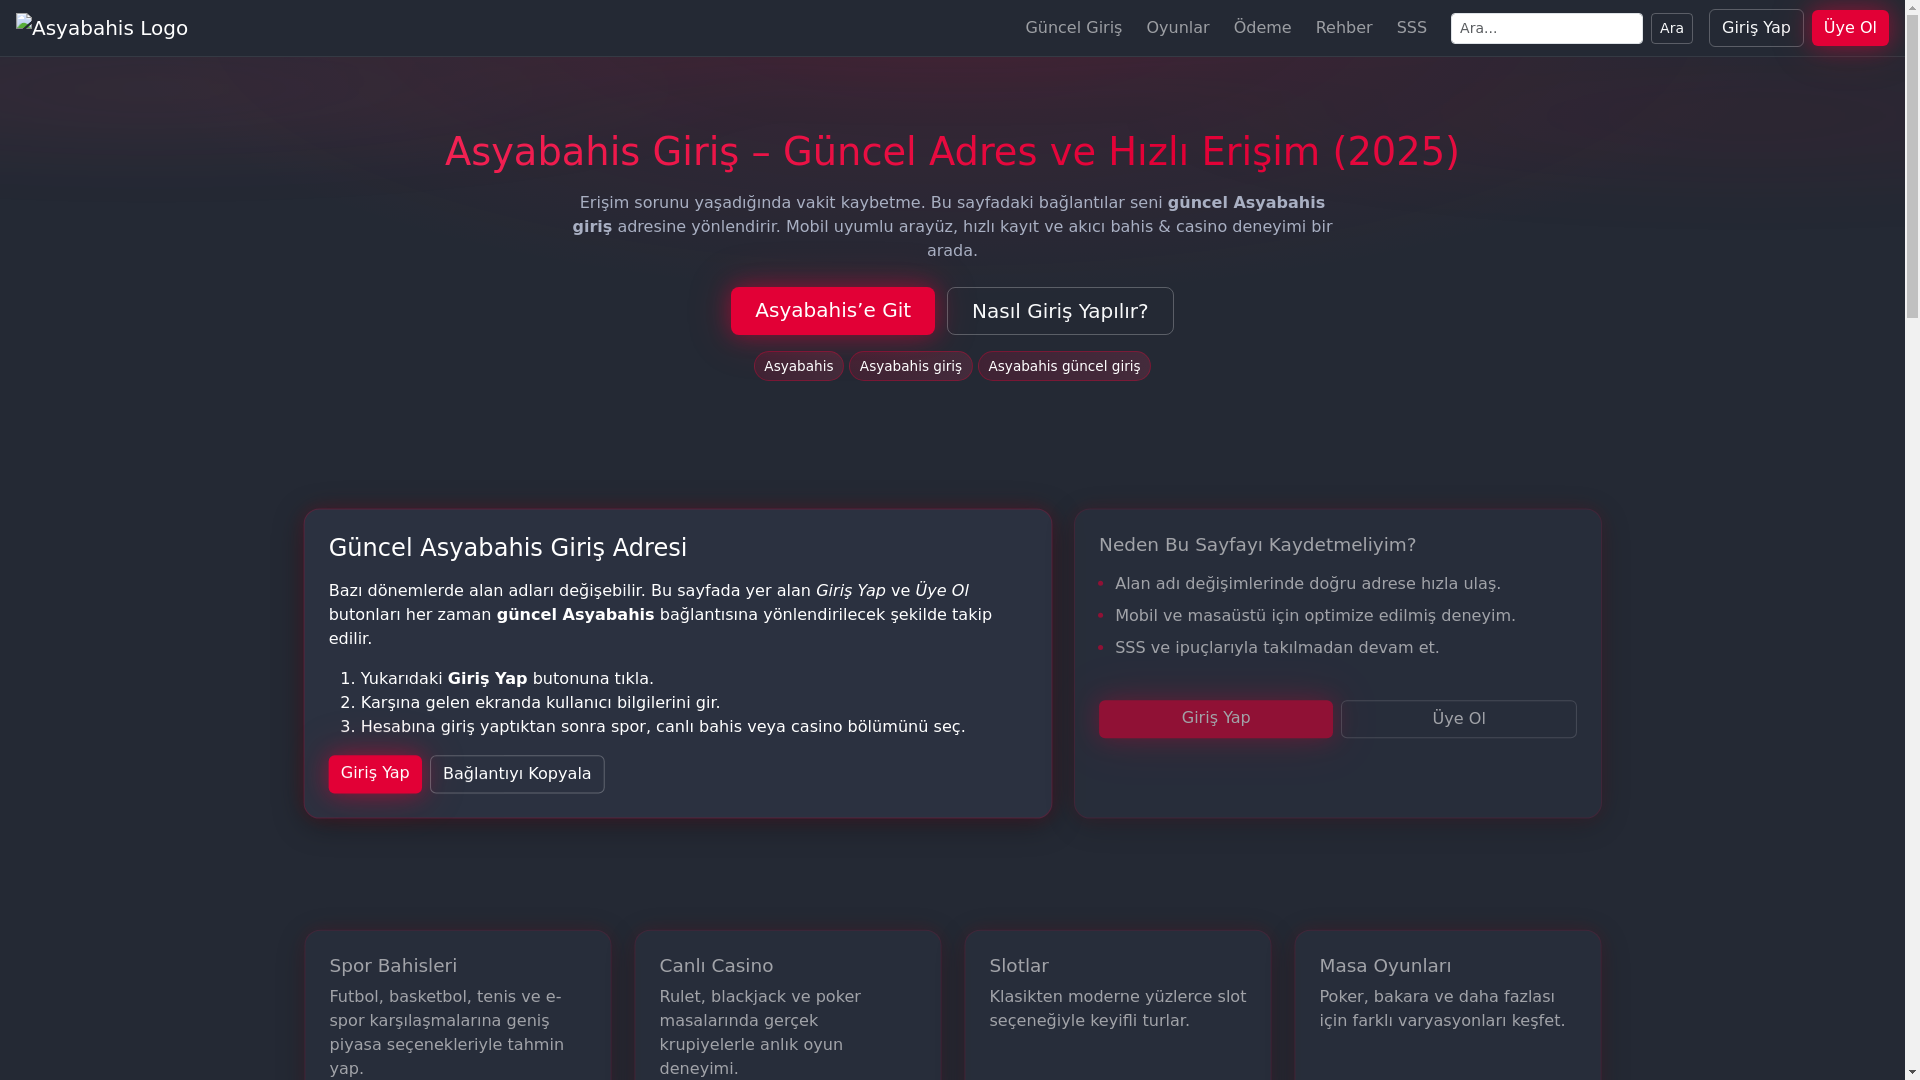Click the Canlı Casino card heading

point(716,966)
